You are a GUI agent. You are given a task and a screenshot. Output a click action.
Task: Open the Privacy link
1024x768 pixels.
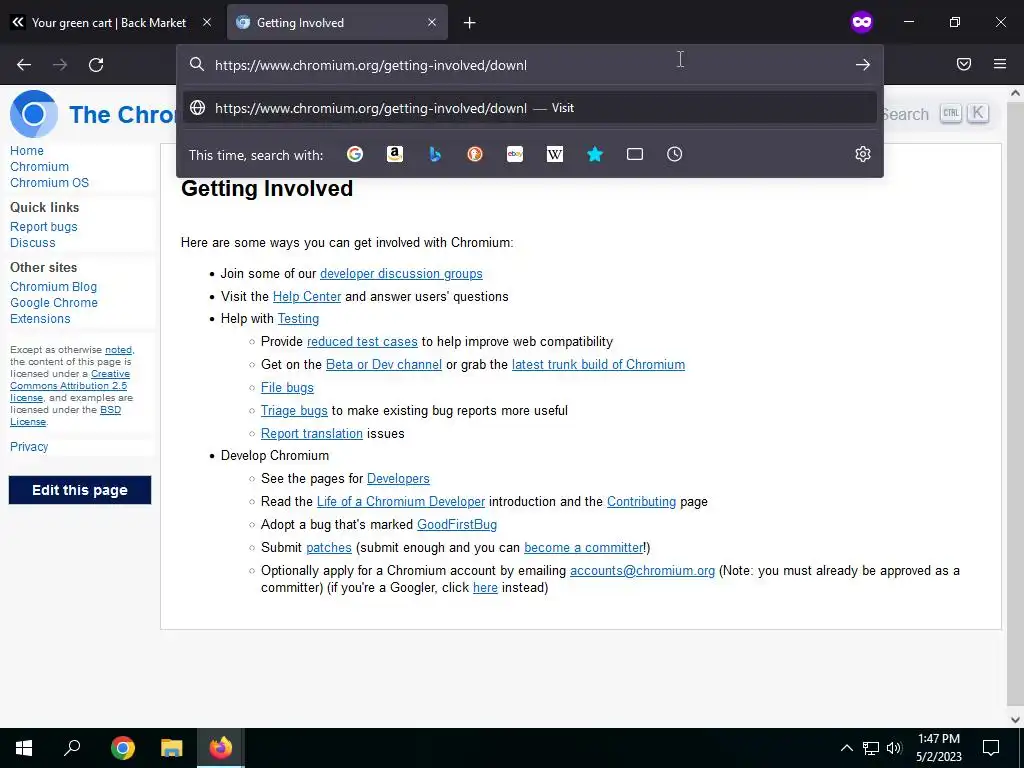pyautogui.click(x=29, y=447)
